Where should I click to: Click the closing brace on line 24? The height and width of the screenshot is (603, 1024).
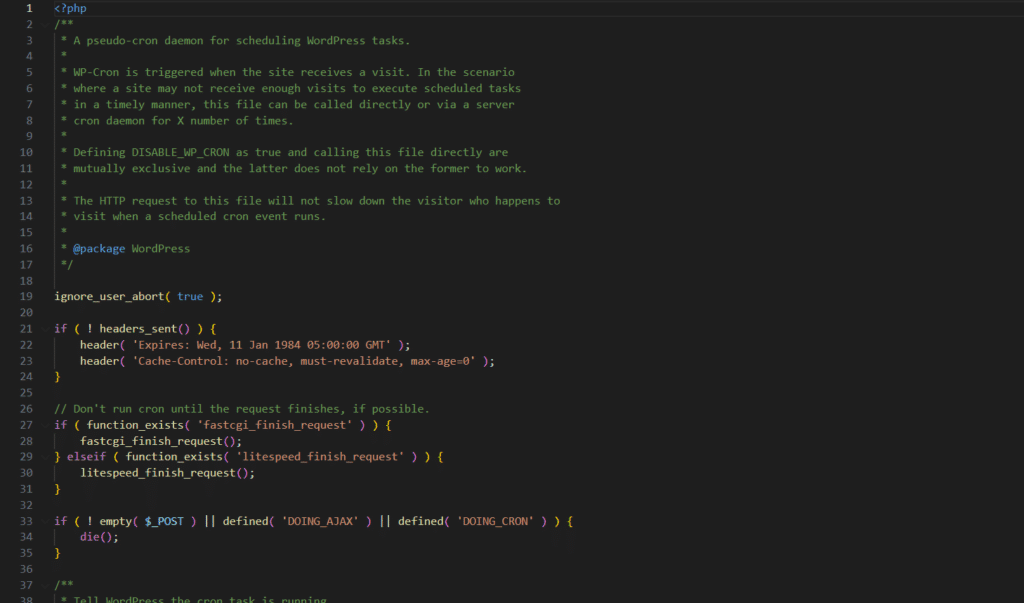pyautogui.click(x=57, y=376)
